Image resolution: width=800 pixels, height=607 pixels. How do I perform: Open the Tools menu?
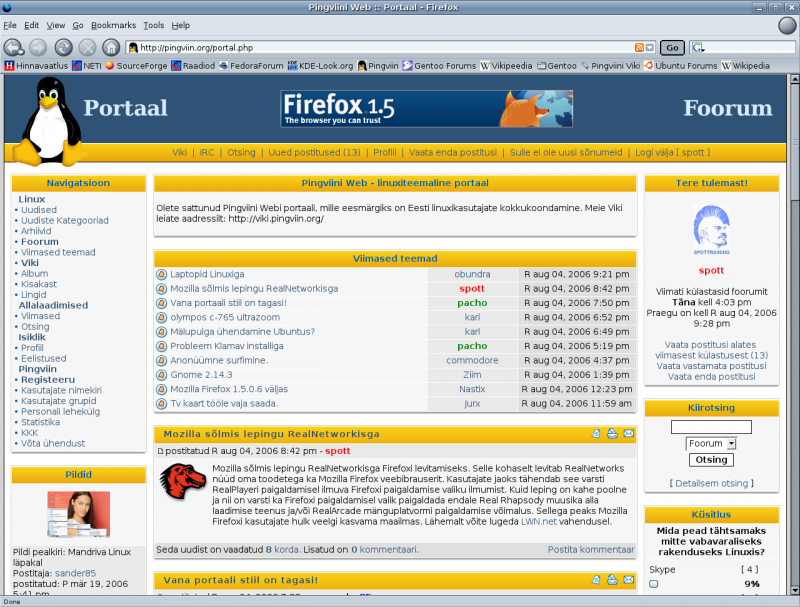tap(154, 25)
